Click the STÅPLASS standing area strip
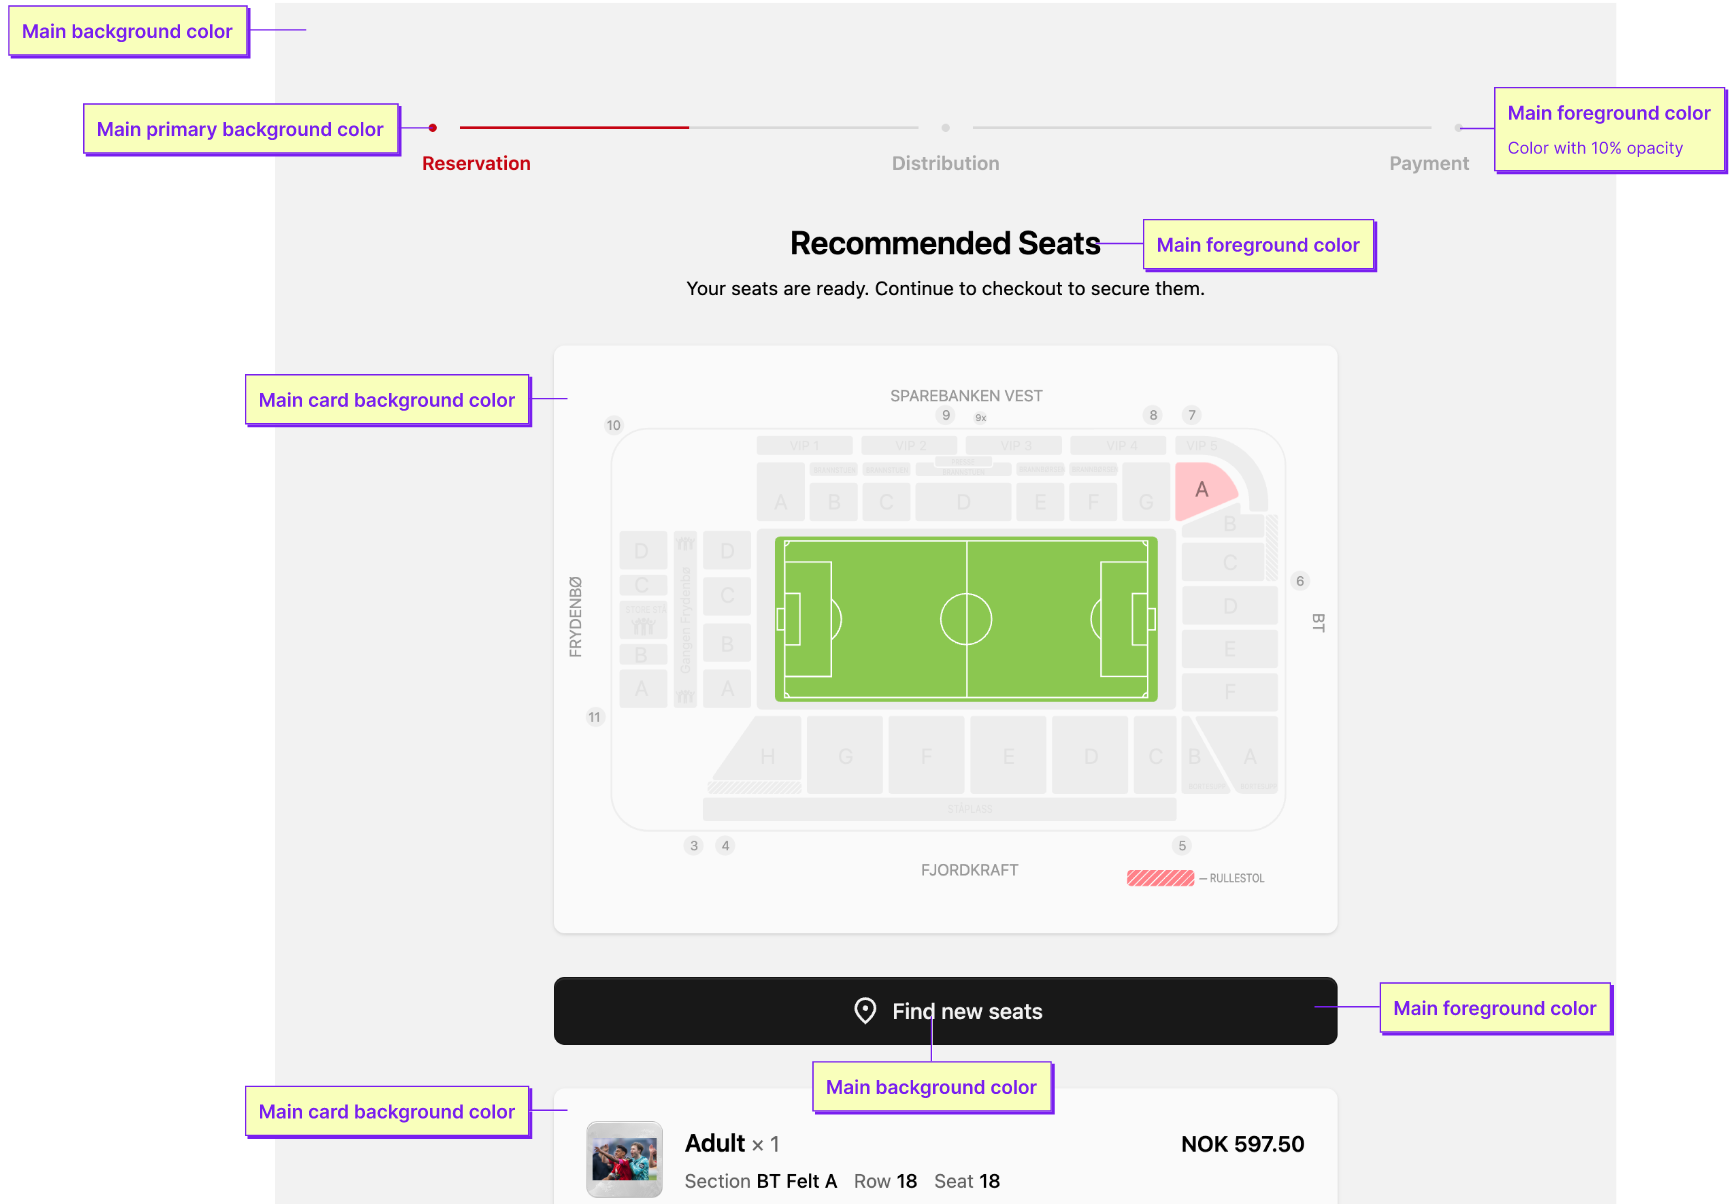Image resolution: width=1730 pixels, height=1204 pixels. pyautogui.click(x=940, y=809)
